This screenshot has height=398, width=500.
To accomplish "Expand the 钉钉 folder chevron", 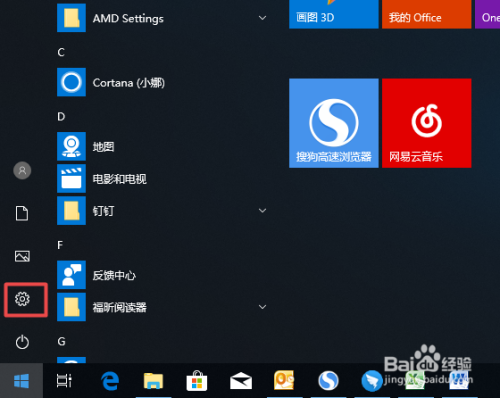I will (263, 210).
